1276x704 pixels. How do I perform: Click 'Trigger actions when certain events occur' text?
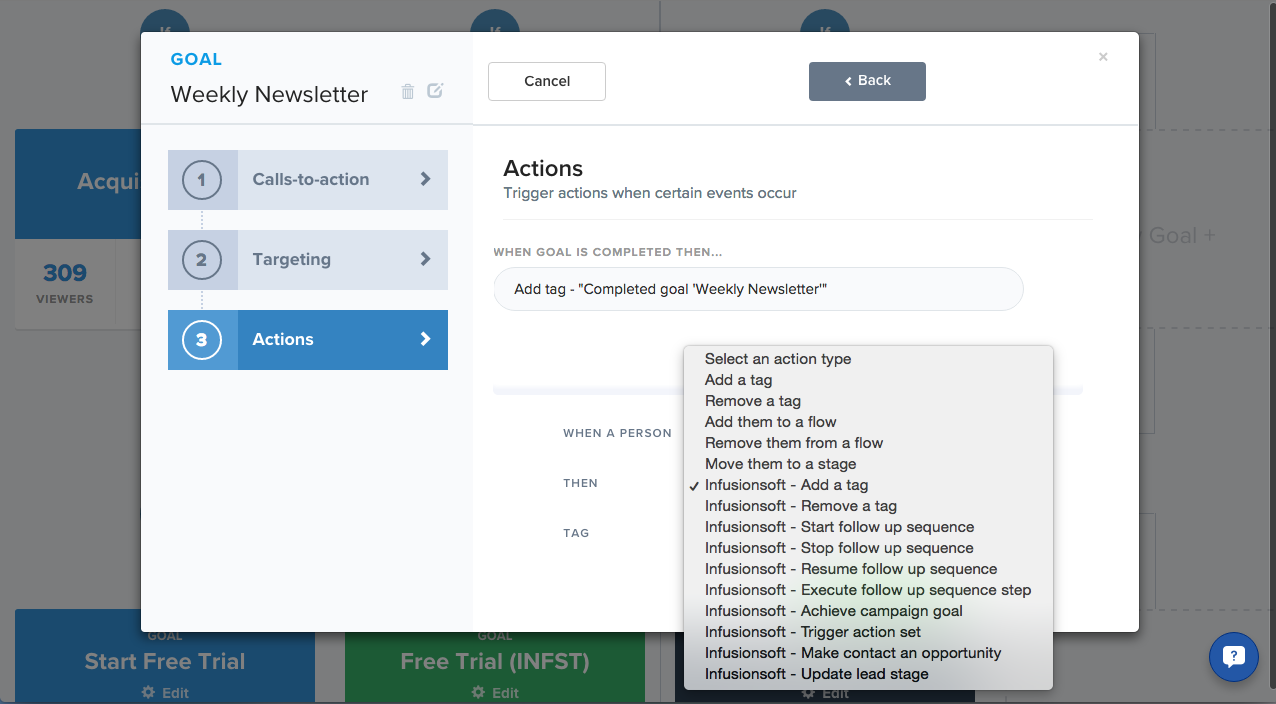pyautogui.click(x=650, y=193)
